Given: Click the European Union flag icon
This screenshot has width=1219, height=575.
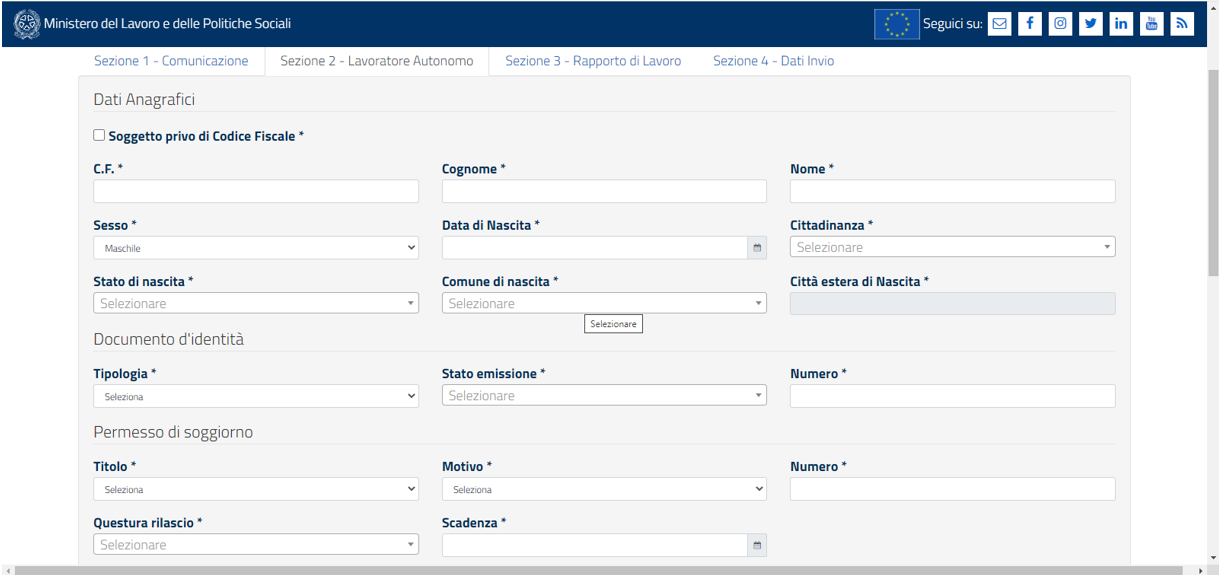Looking at the screenshot, I should (x=897, y=24).
